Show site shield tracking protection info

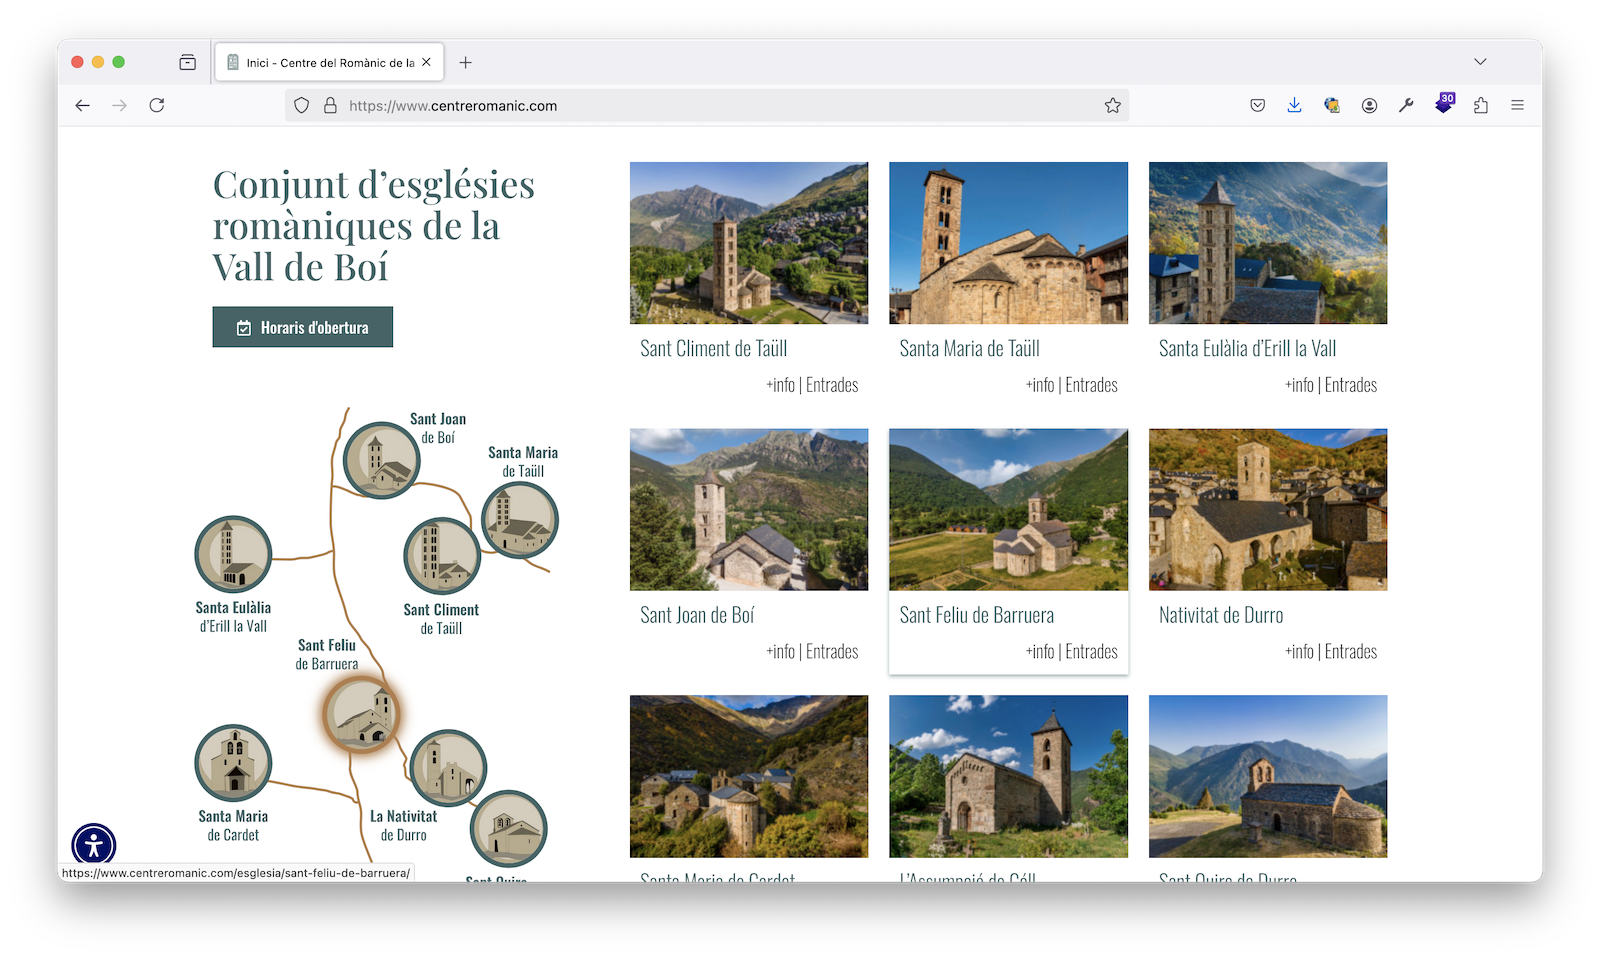point(302,105)
